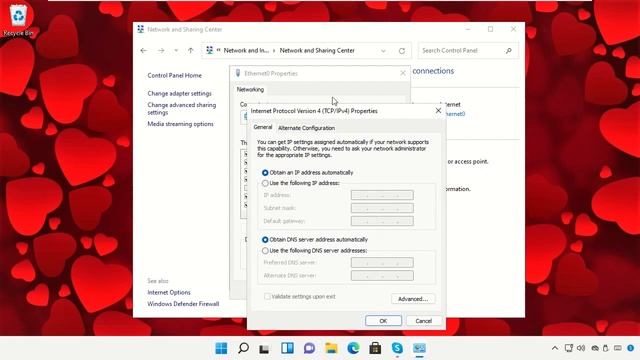Viewport: 640px width, 360px height.
Task: Open Widgets panel icon on taskbar
Action: [287, 348]
